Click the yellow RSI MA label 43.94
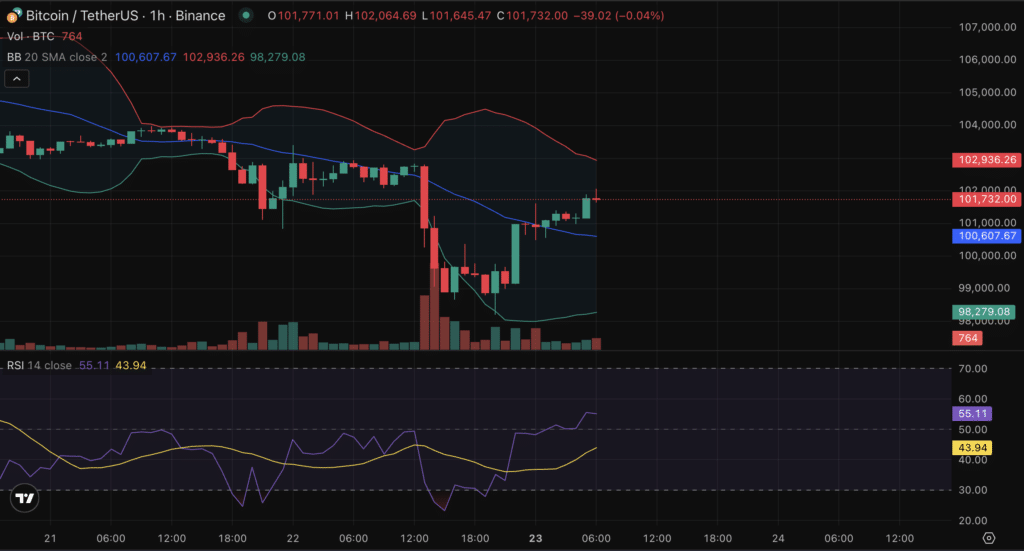Viewport: 1024px width, 551px height. point(972,448)
